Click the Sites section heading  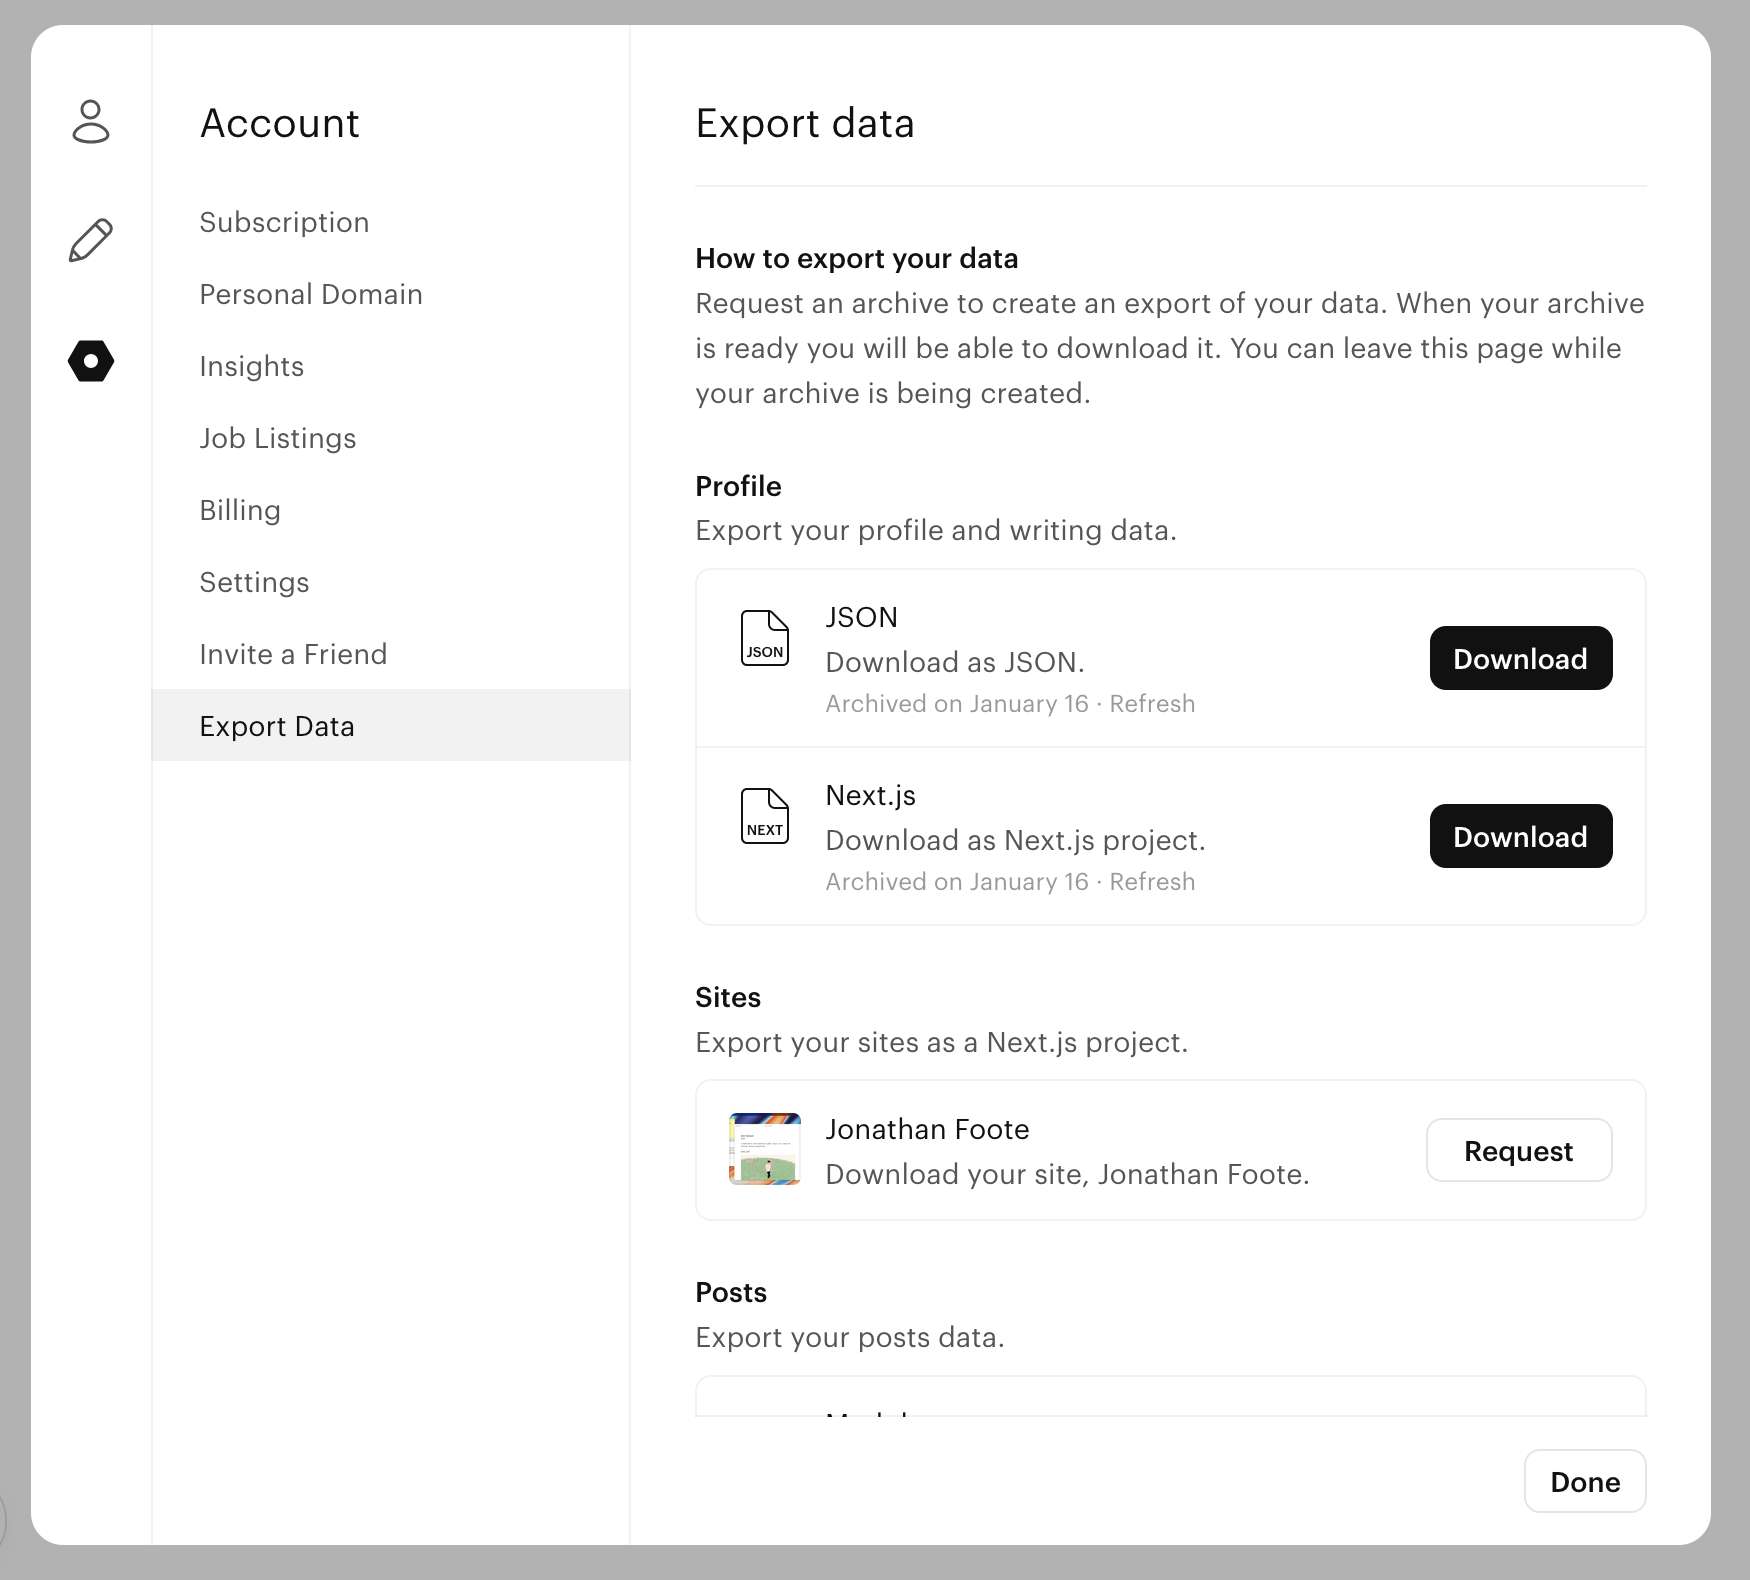pyautogui.click(x=728, y=997)
